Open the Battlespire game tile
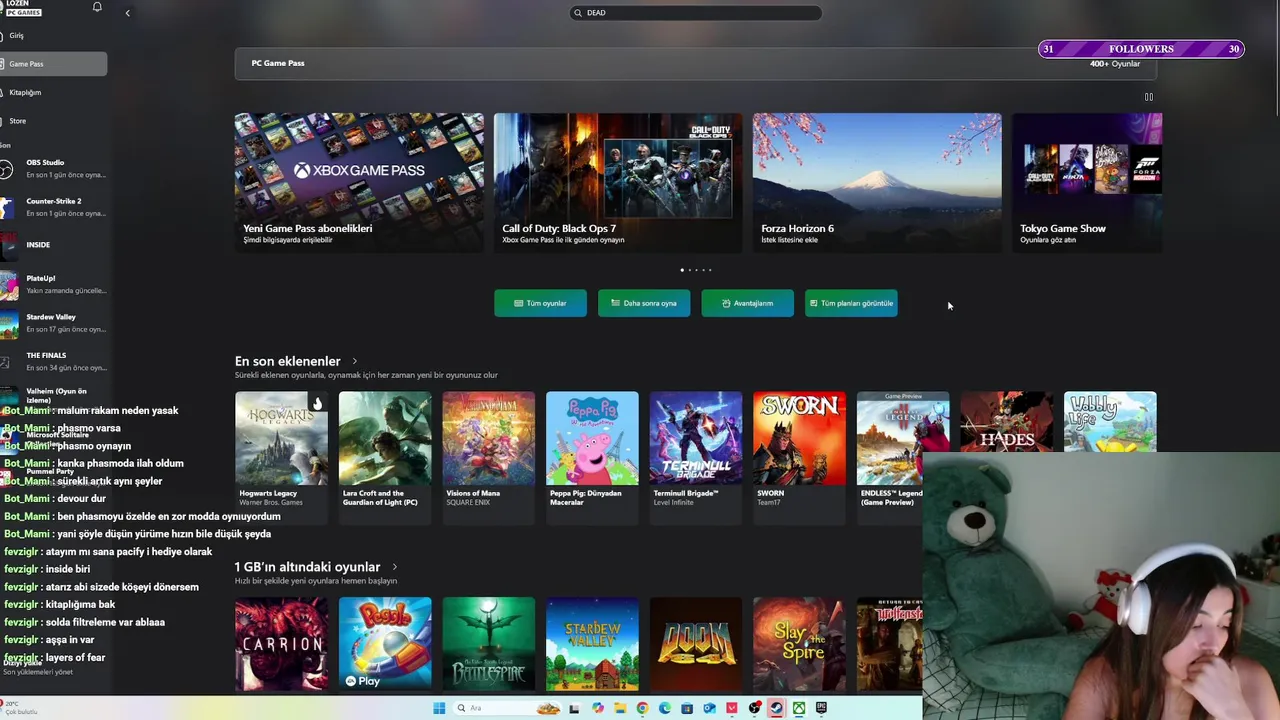Screen dimensions: 1280x720 tap(489, 644)
